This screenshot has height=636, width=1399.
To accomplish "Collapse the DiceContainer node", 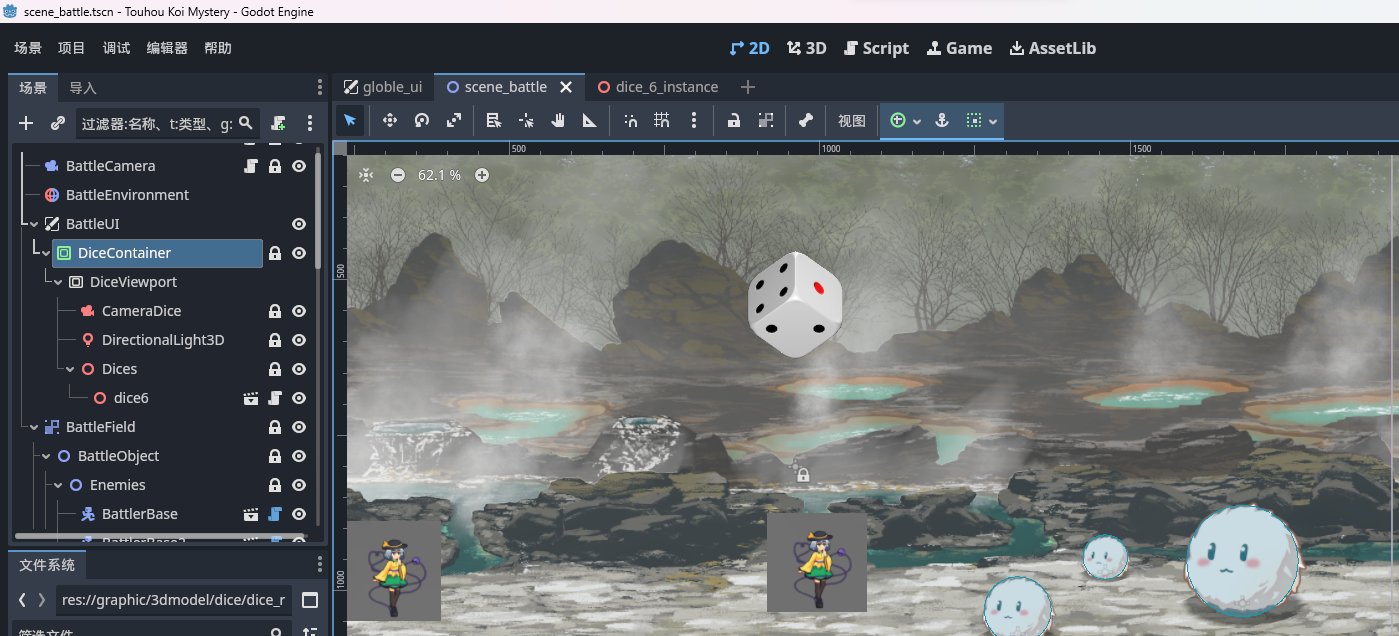I will coord(46,253).
